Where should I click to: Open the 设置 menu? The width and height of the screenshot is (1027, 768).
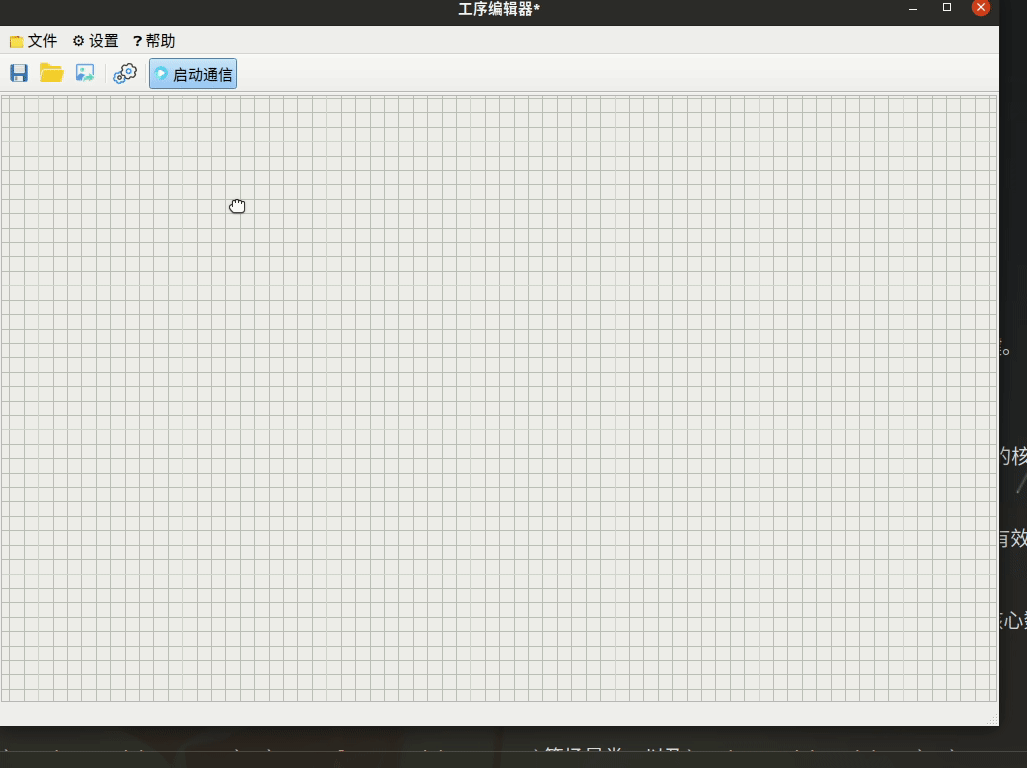[96, 41]
